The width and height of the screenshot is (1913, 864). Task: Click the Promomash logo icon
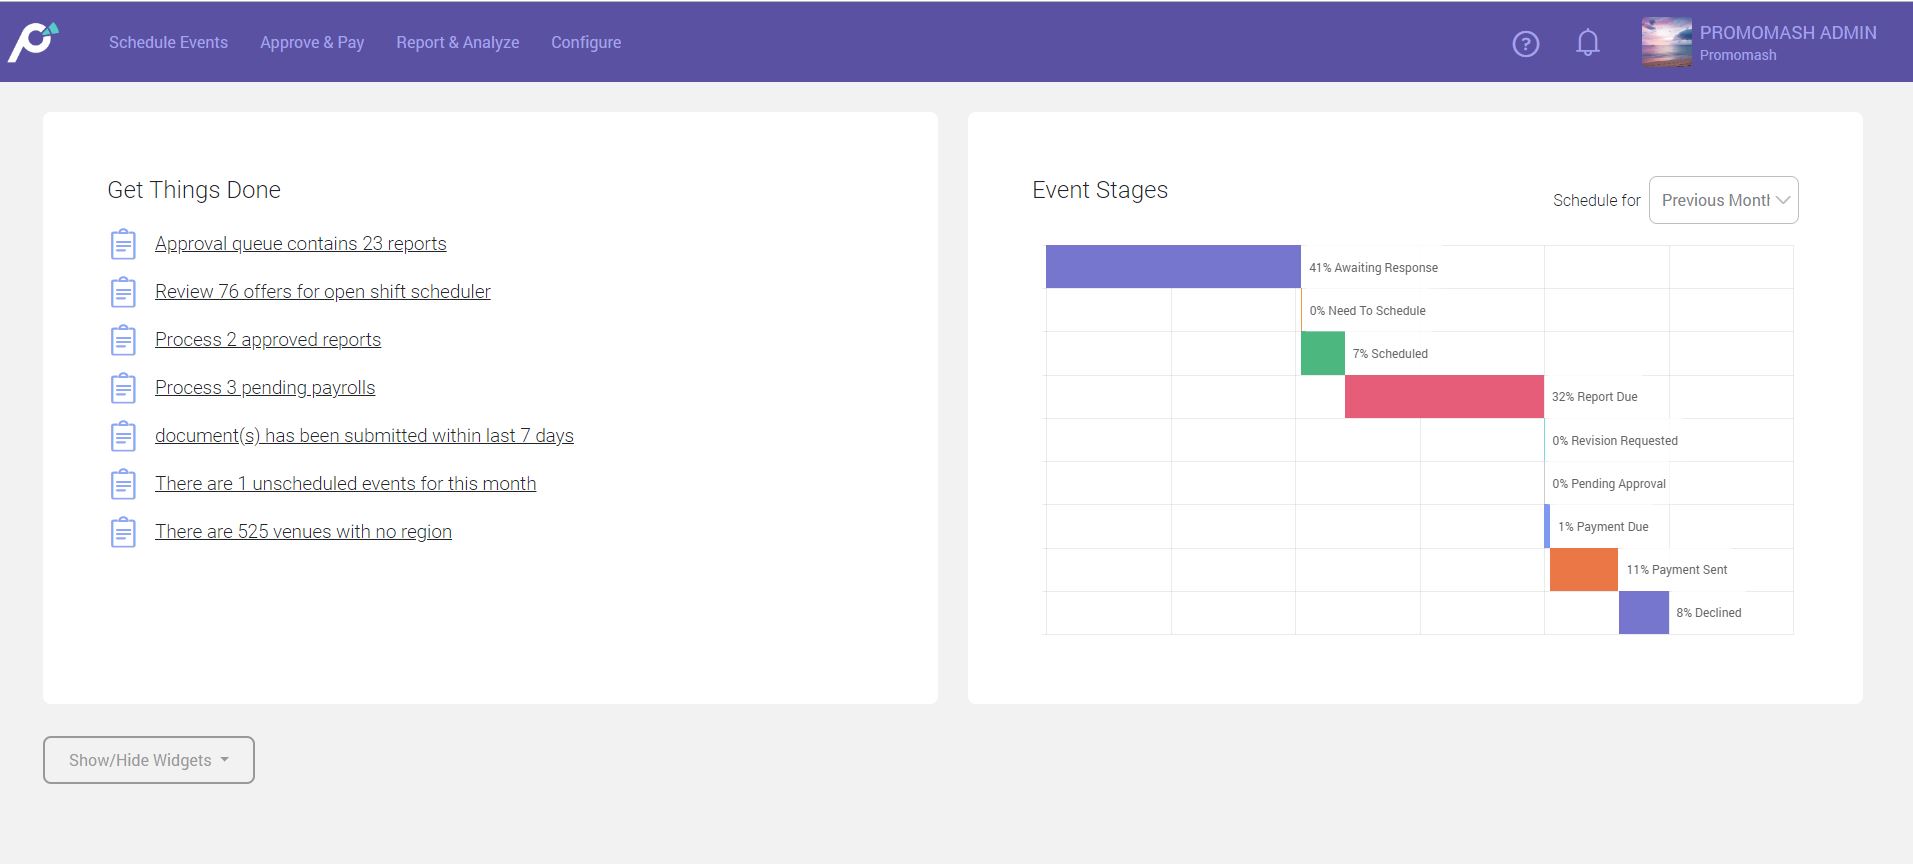[x=33, y=42]
